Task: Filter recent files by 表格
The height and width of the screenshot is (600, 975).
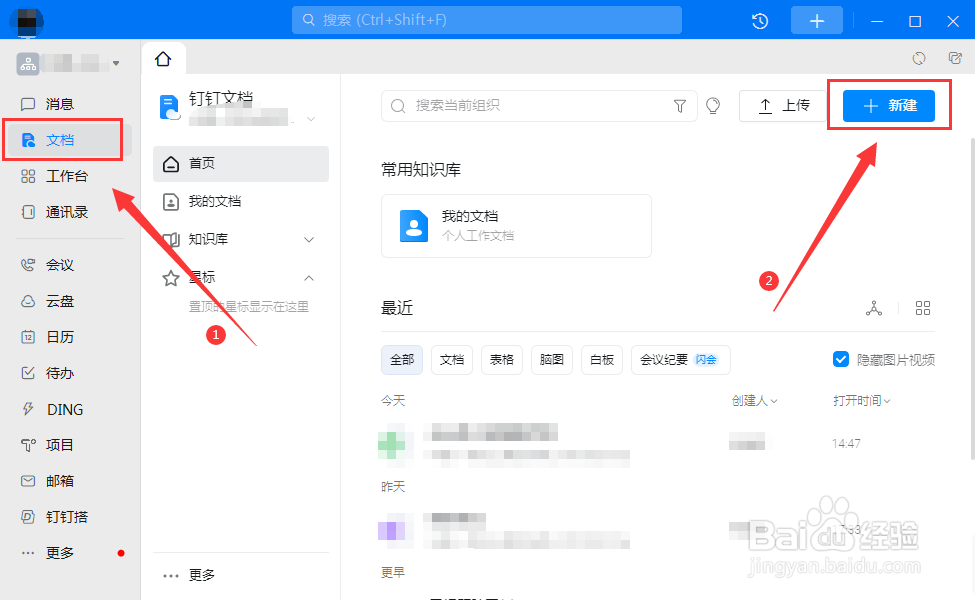Action: (502, 360)
